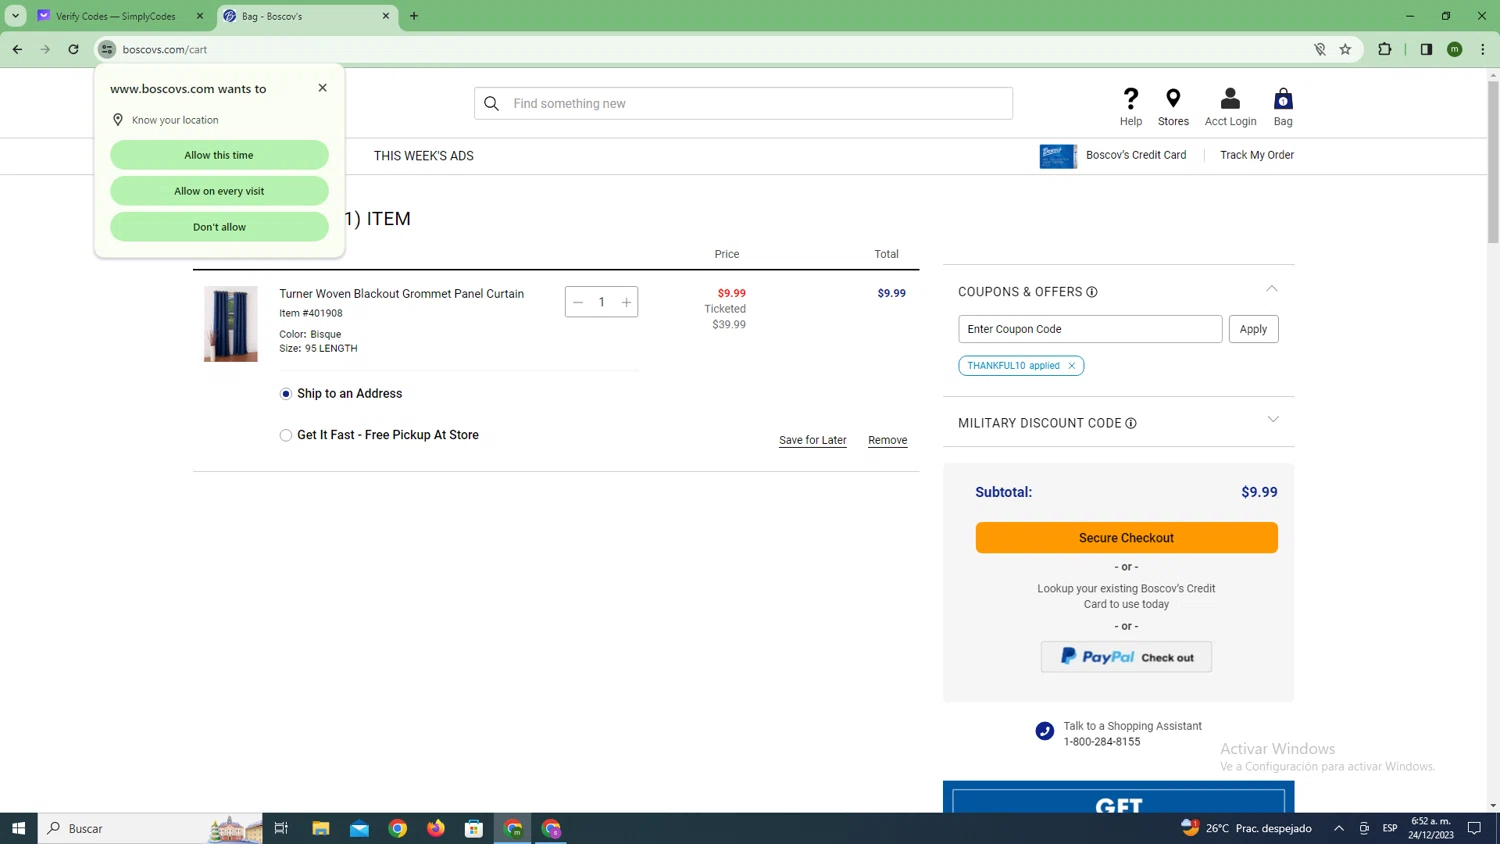Viewport: 1500px width, 844px height.
Task: Save the curtain for later
Action: point(813,440)
